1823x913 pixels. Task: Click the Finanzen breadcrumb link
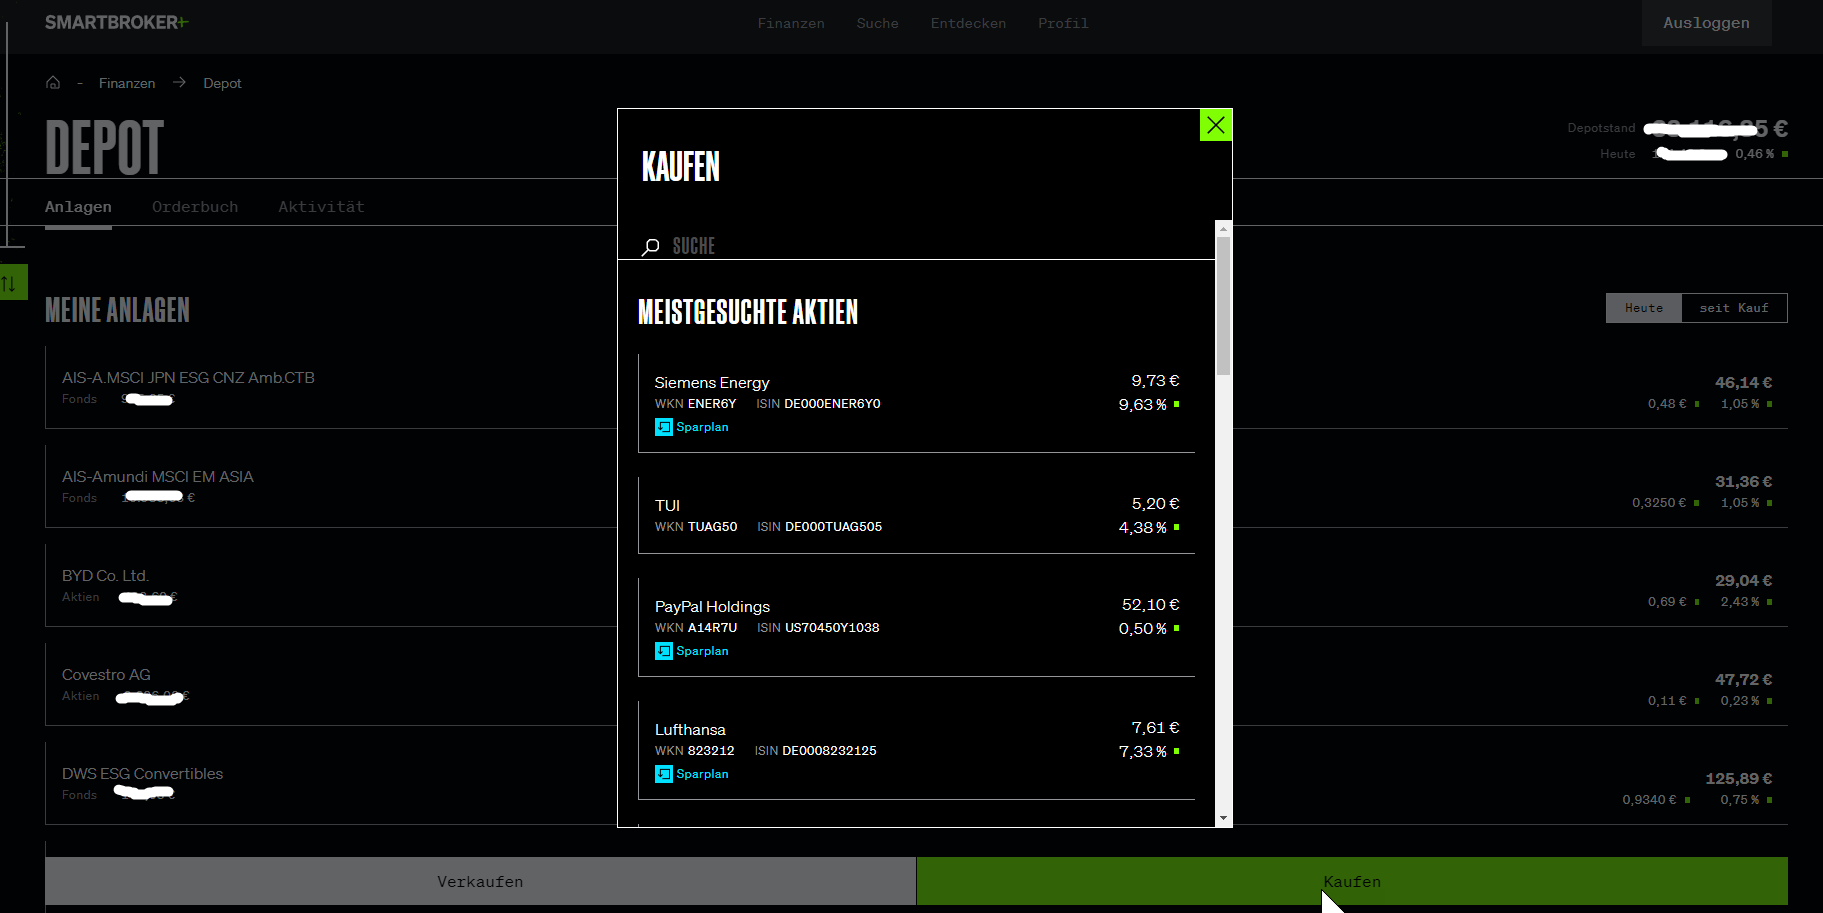(x=127, y=83)
